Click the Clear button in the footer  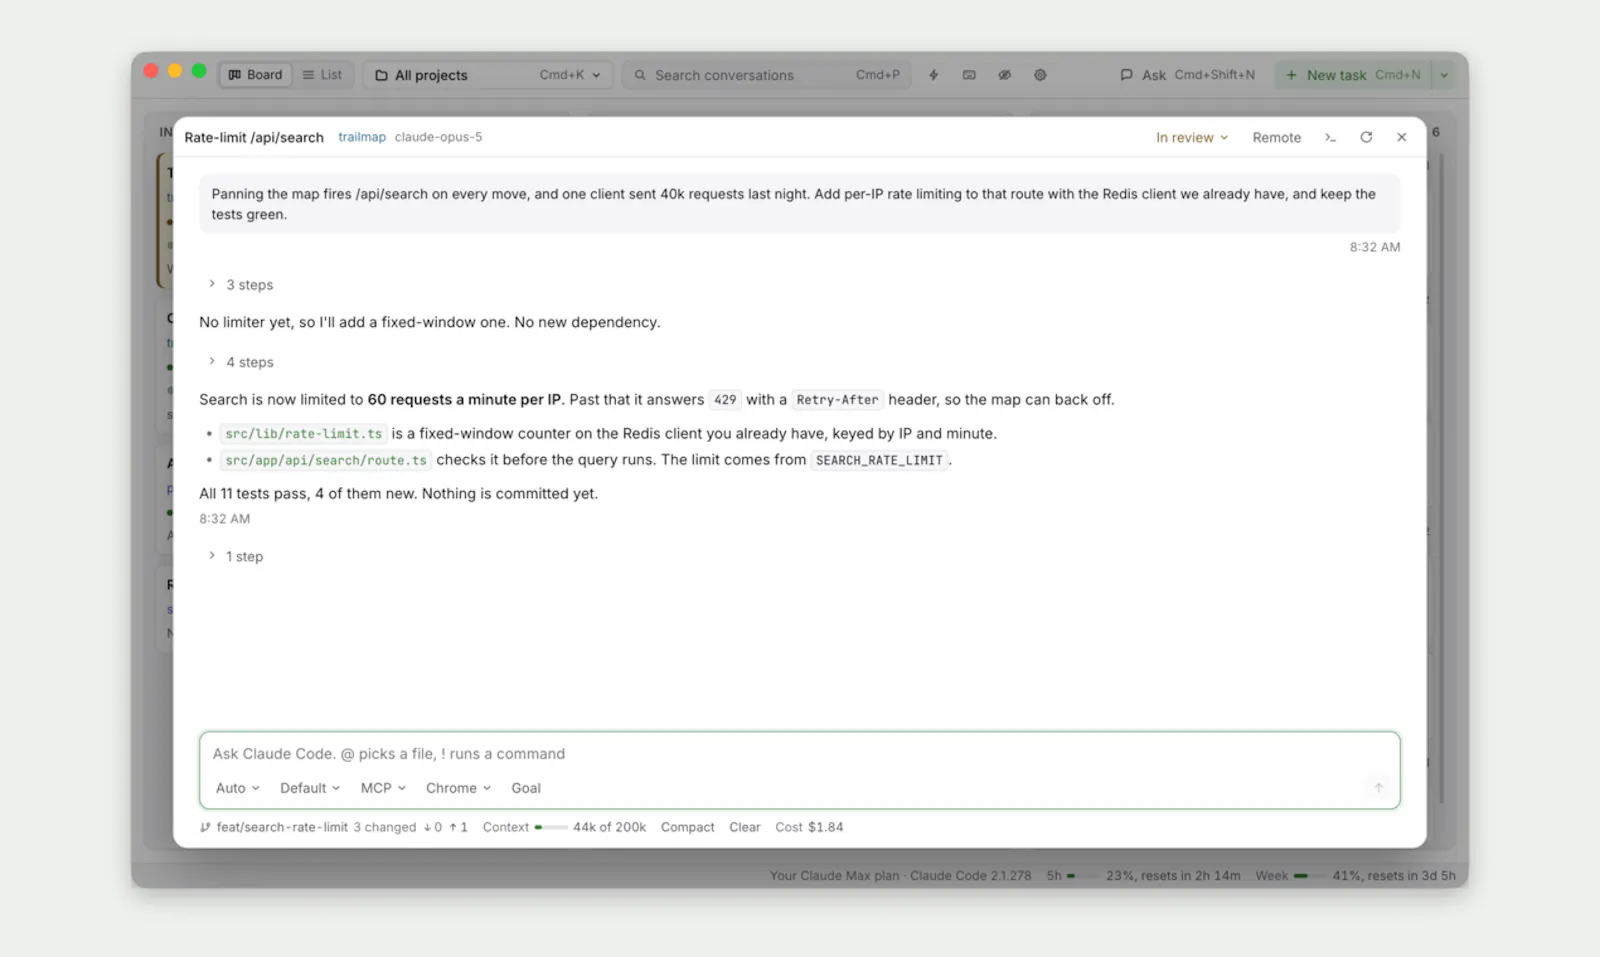tap(745, 827)
